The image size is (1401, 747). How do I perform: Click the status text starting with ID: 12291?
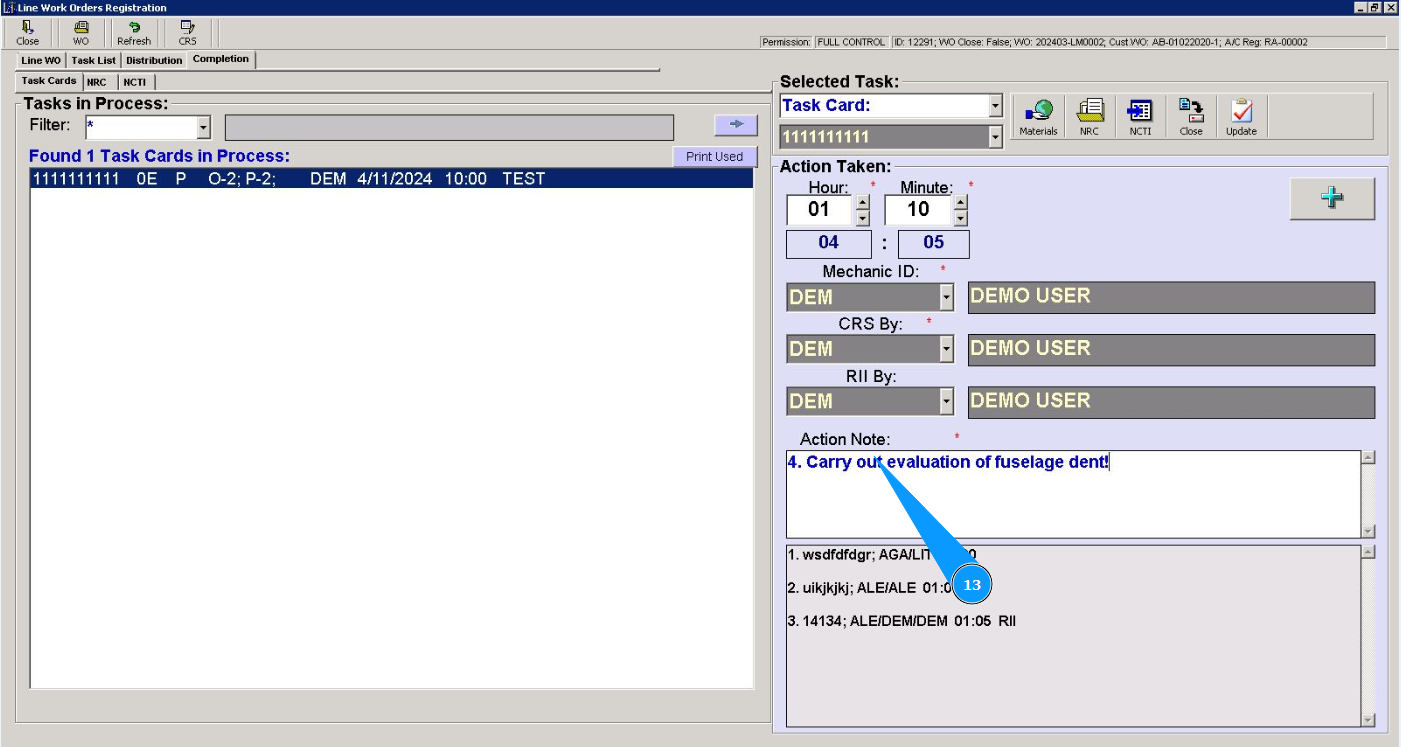point(1138,42)
